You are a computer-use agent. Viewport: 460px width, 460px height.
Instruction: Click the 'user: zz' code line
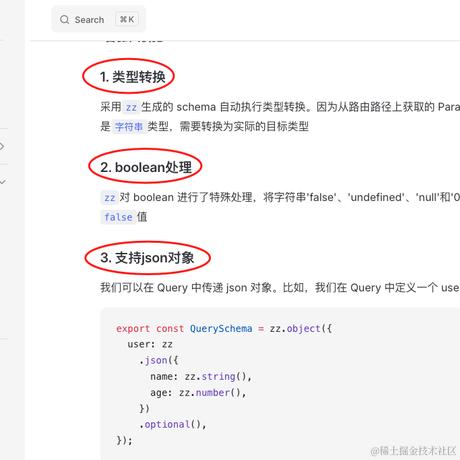point(150,344)
